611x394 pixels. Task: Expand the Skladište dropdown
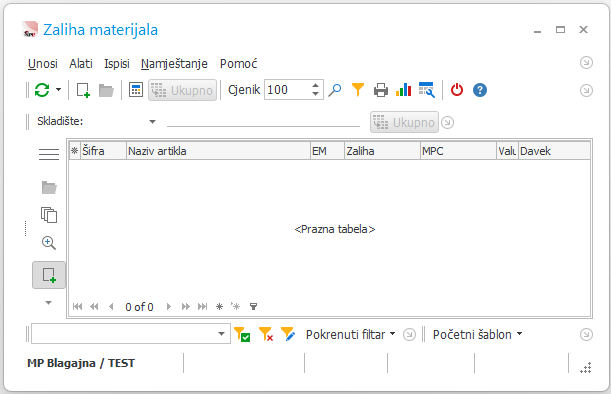point(152,122)
